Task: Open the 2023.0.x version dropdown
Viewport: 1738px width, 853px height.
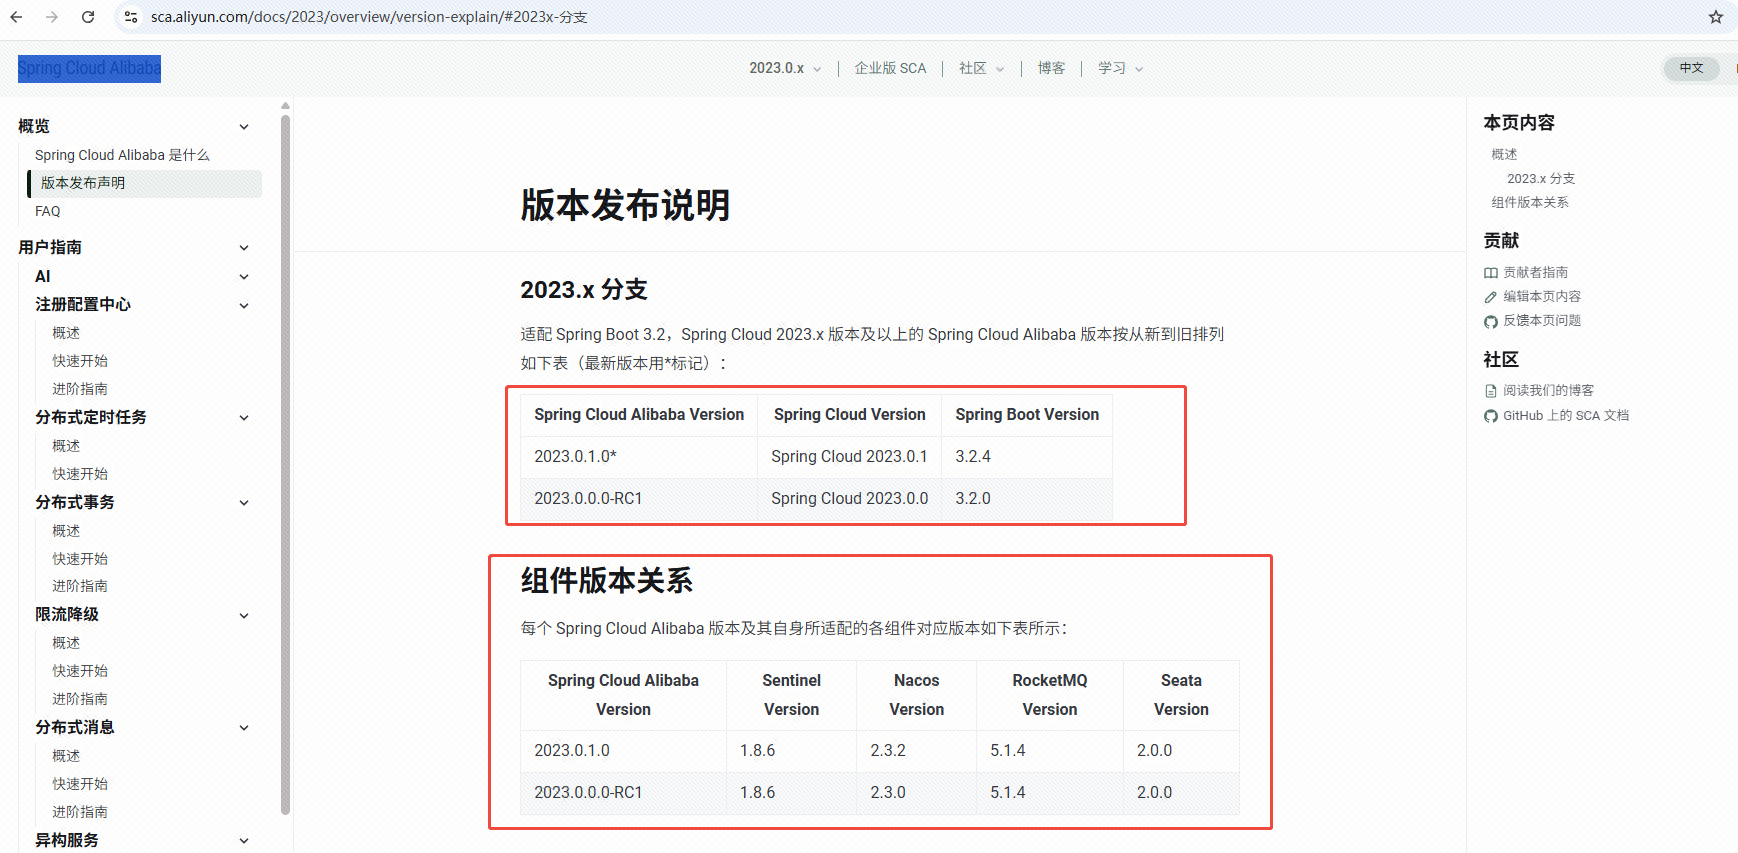Action: pyautogui.click(x=785, y=68)
